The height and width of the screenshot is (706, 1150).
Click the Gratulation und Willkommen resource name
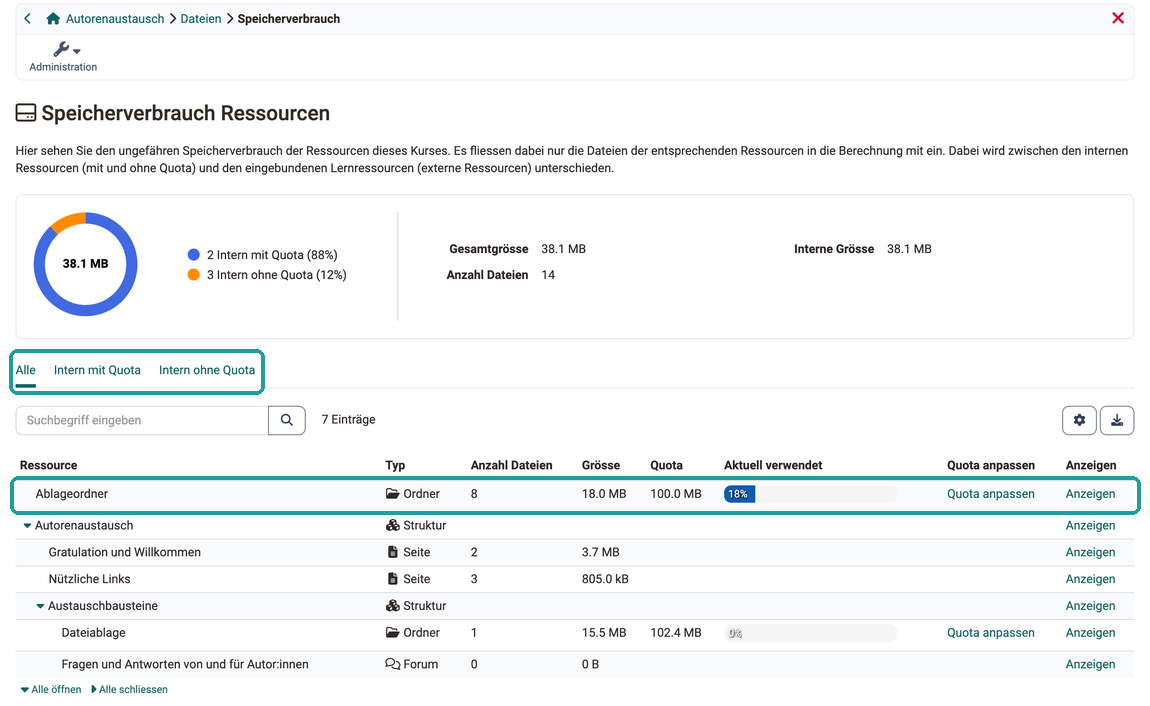[125, 552]
